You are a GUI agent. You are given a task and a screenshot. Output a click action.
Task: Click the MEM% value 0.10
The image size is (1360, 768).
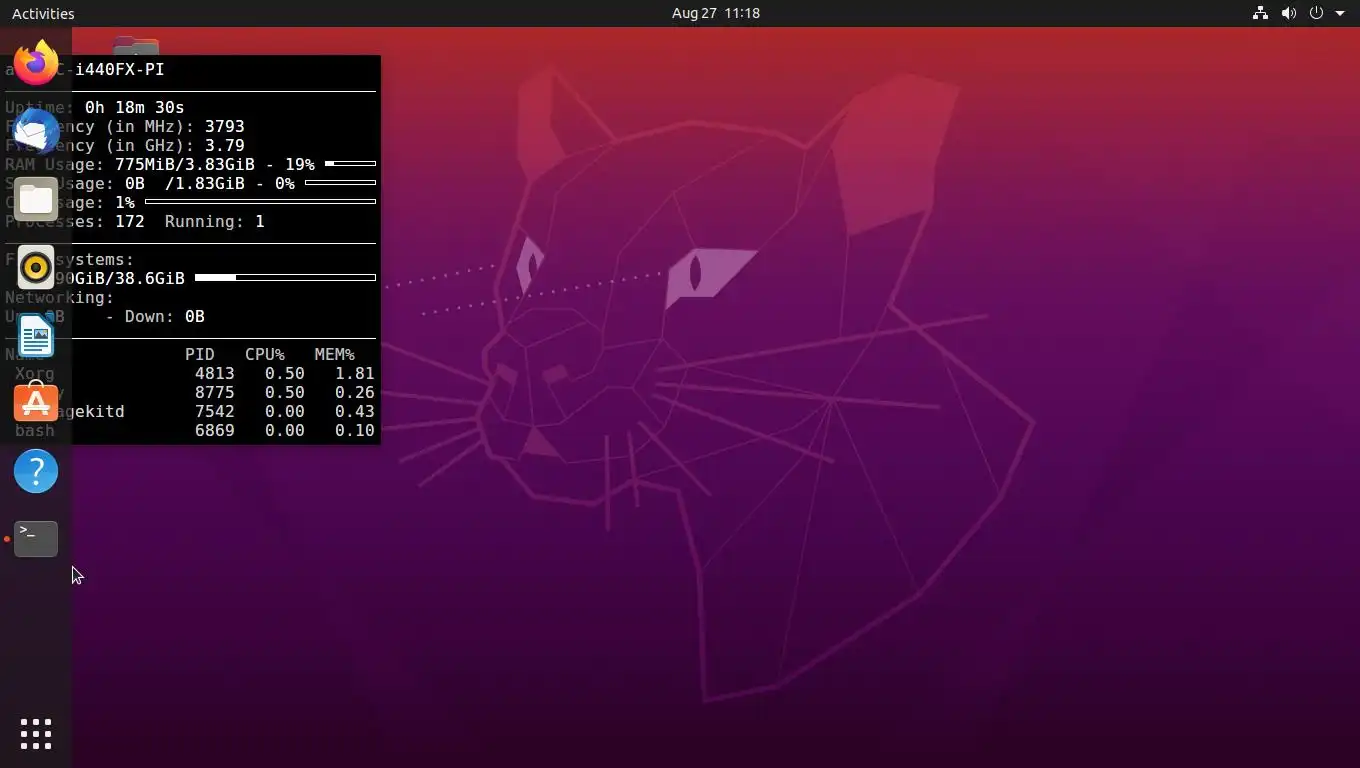355,430
